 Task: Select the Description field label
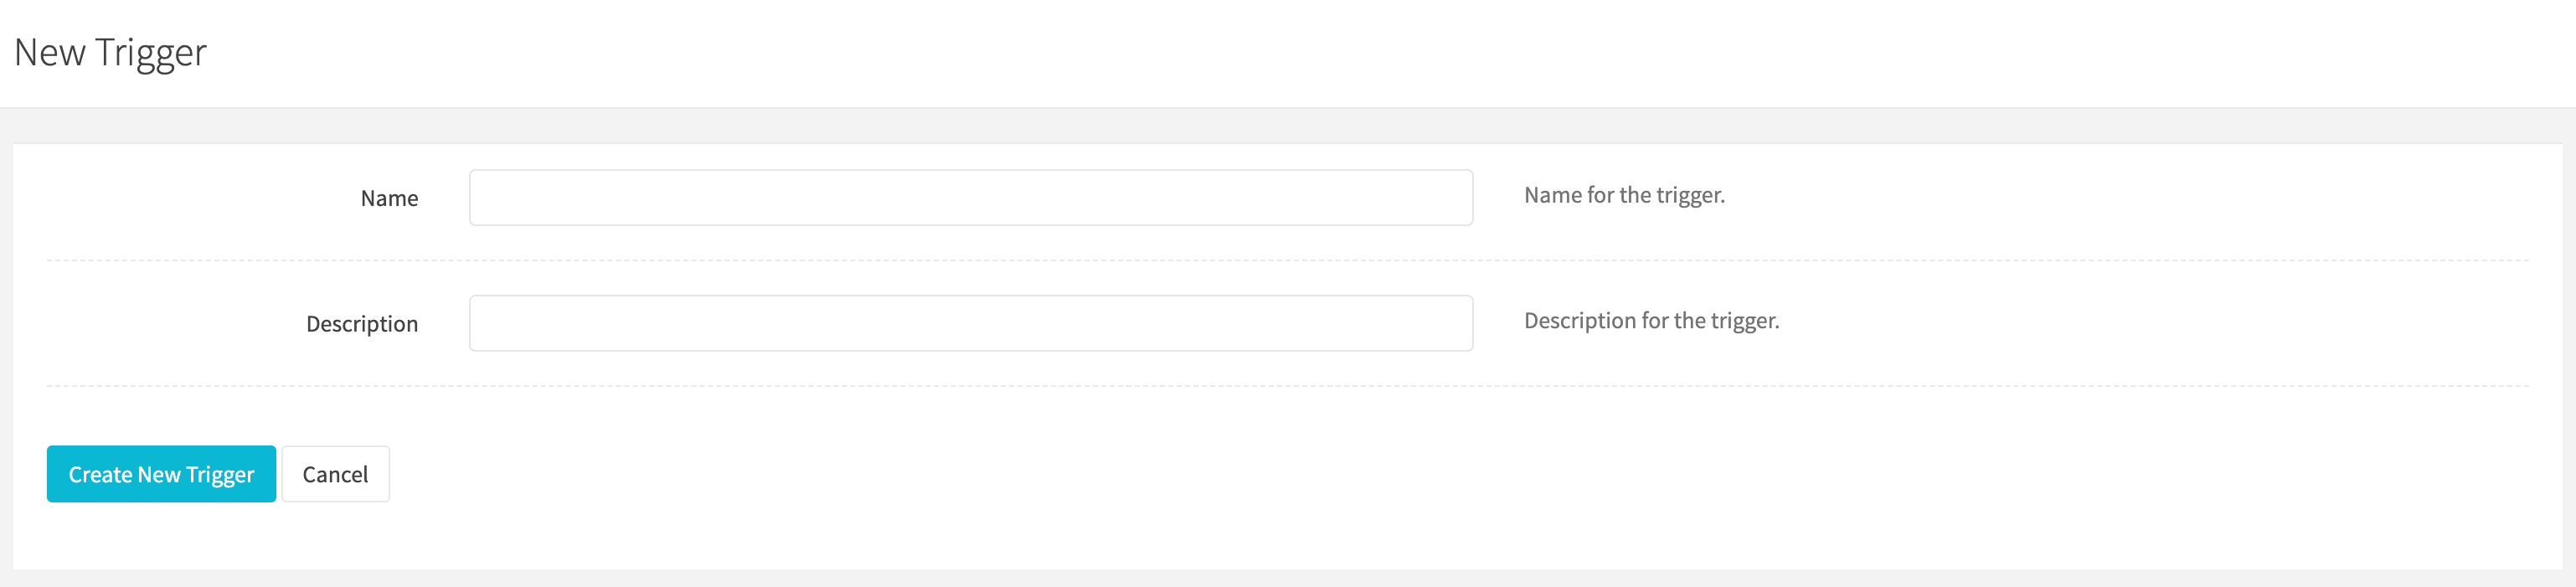click(x=362, y=324)
